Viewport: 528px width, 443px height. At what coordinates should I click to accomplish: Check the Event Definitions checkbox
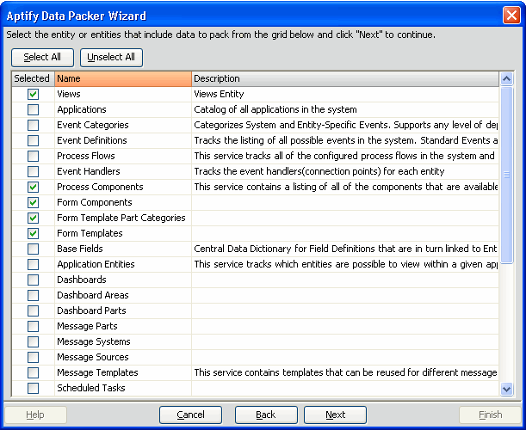33,141
